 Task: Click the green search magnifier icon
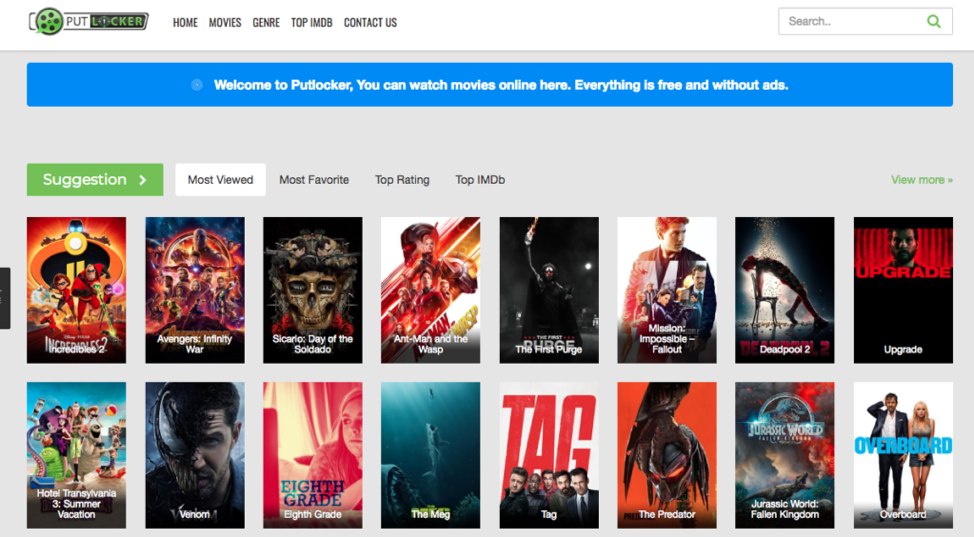pyautogui.click(x=934, y=22)
